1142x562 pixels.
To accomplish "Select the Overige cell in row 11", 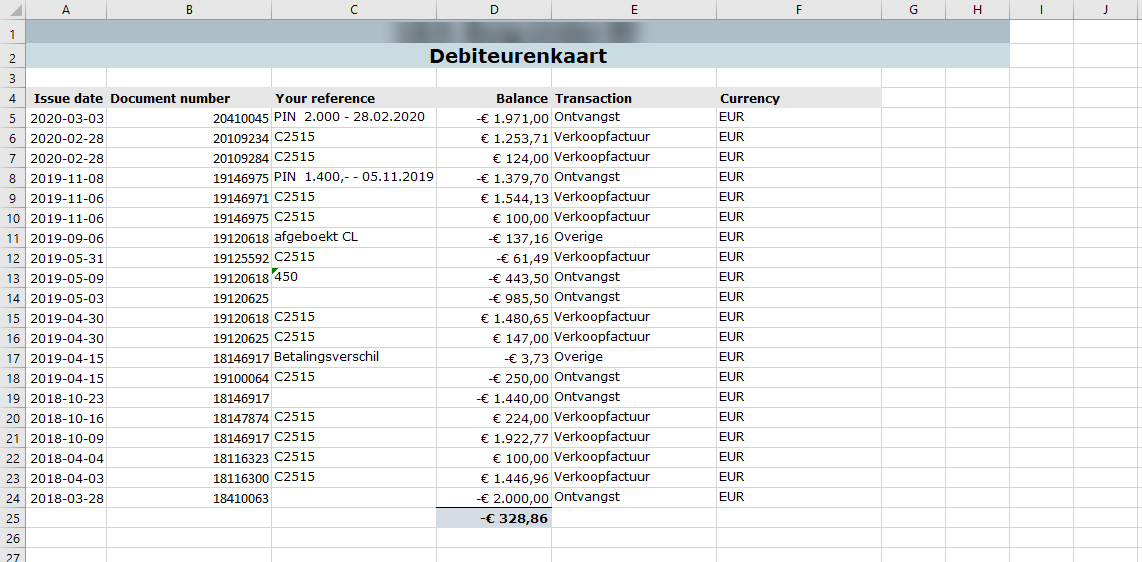I will coord(634,238).
